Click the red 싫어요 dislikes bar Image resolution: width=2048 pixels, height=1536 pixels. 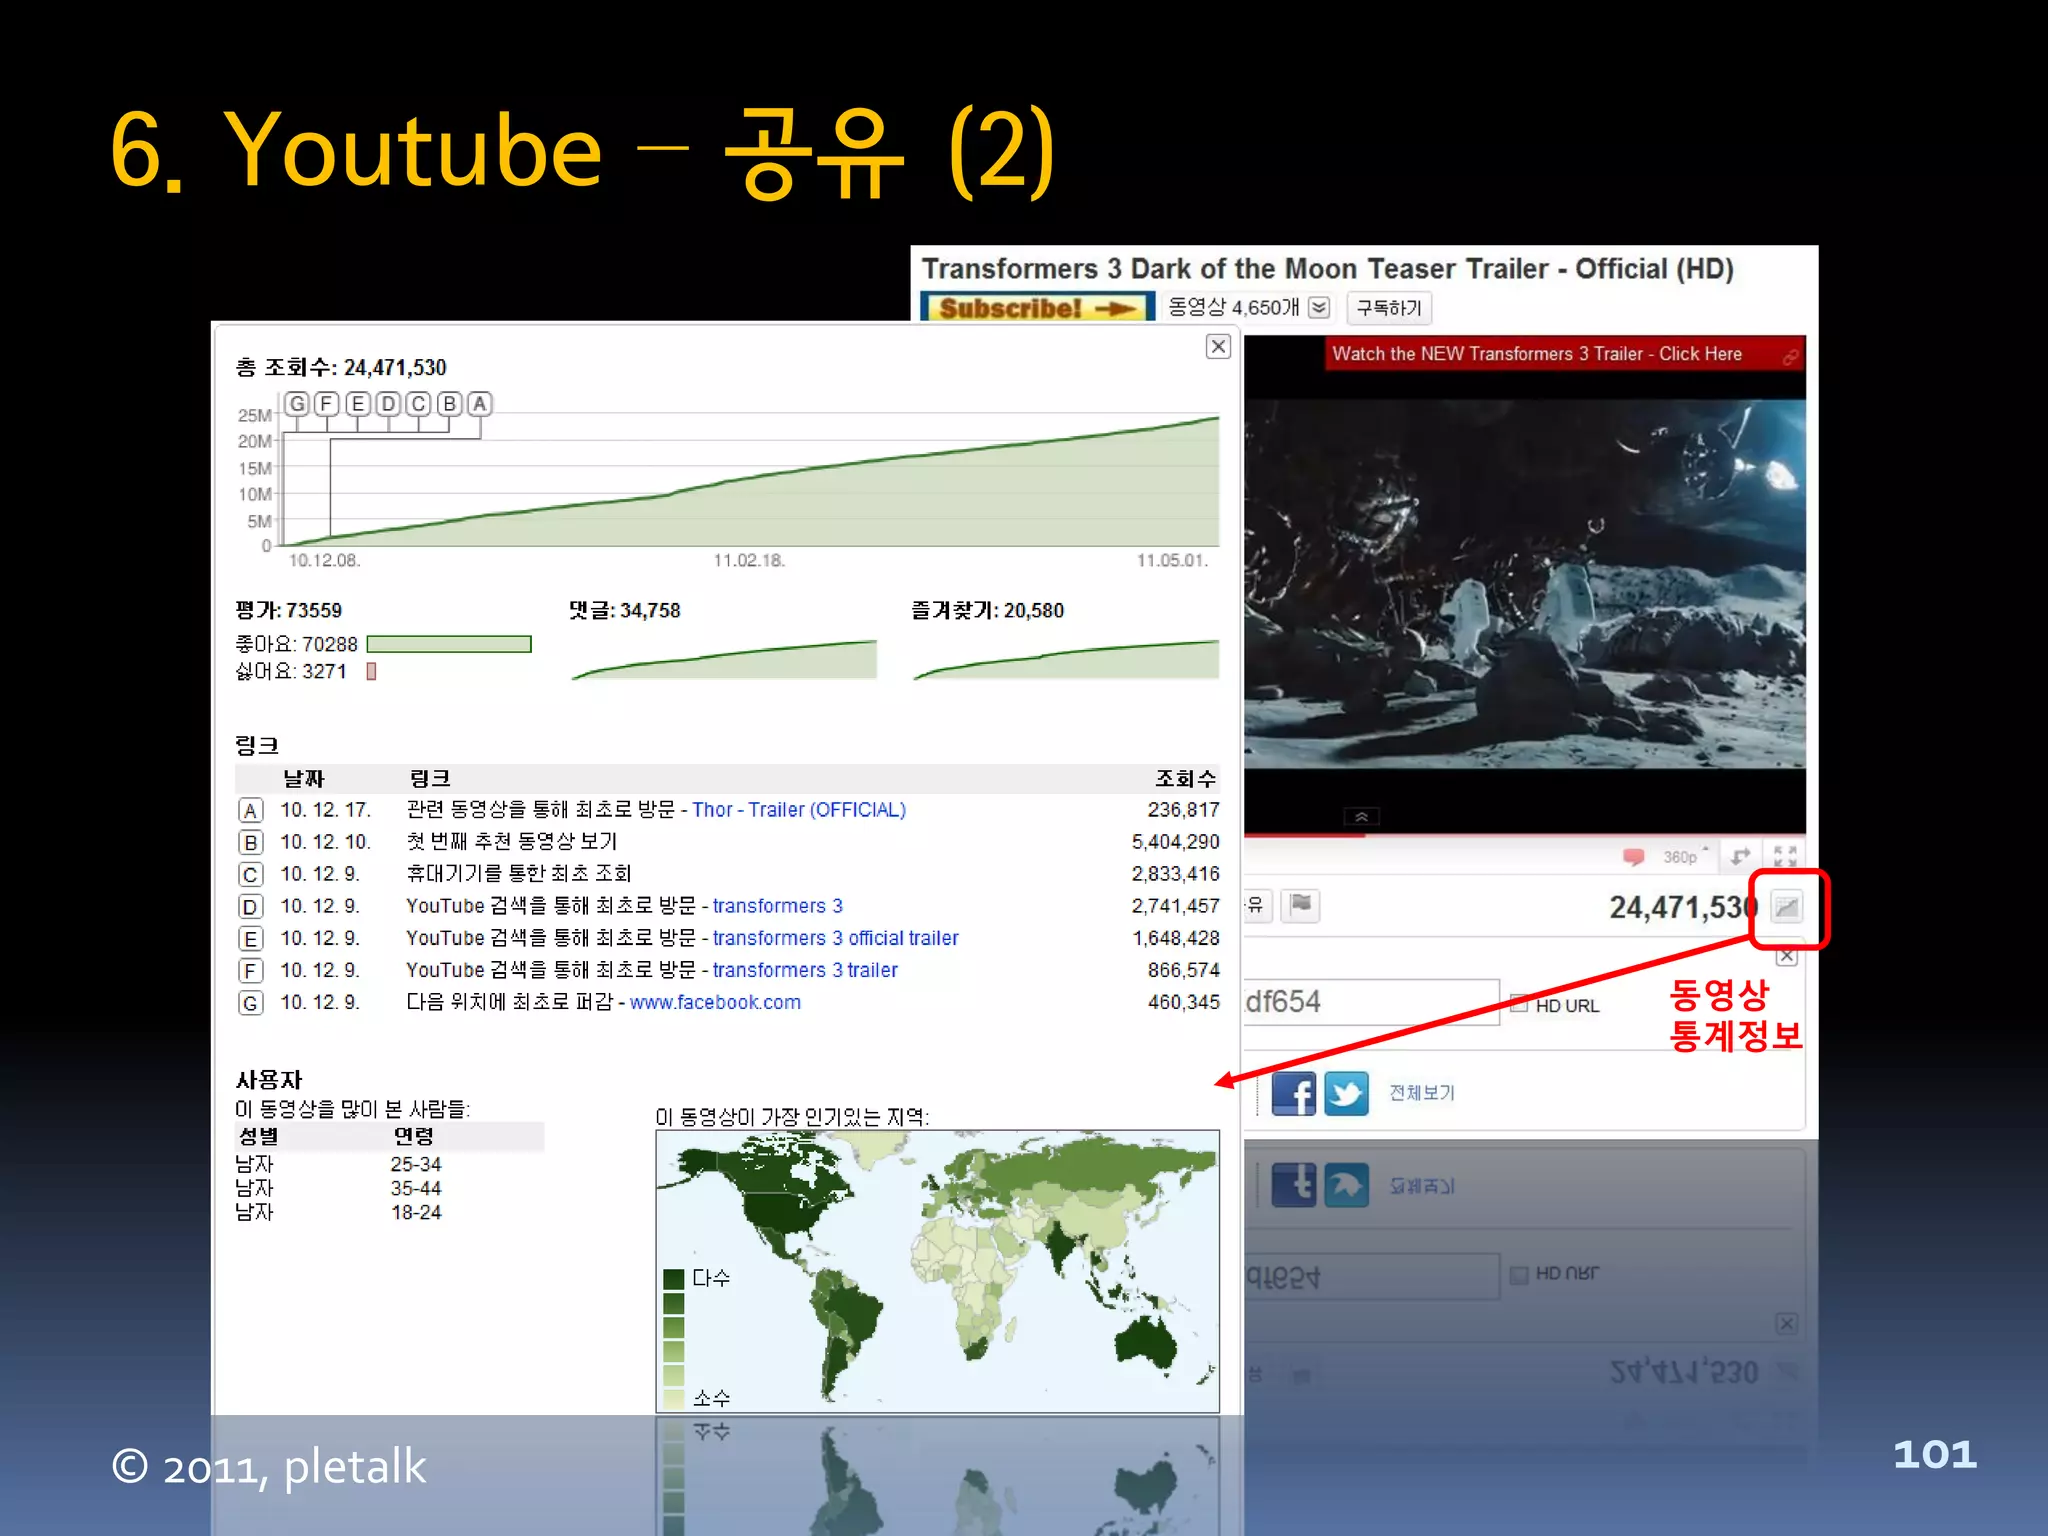click(x=371, y=672)
